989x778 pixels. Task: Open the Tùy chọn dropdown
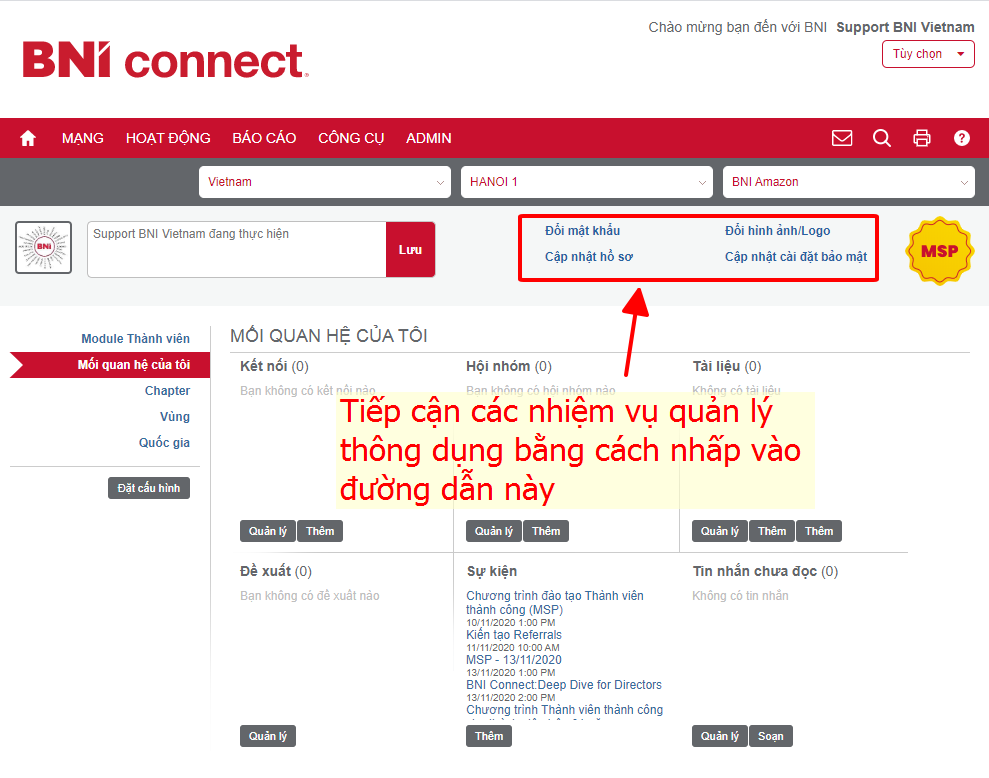928,54
